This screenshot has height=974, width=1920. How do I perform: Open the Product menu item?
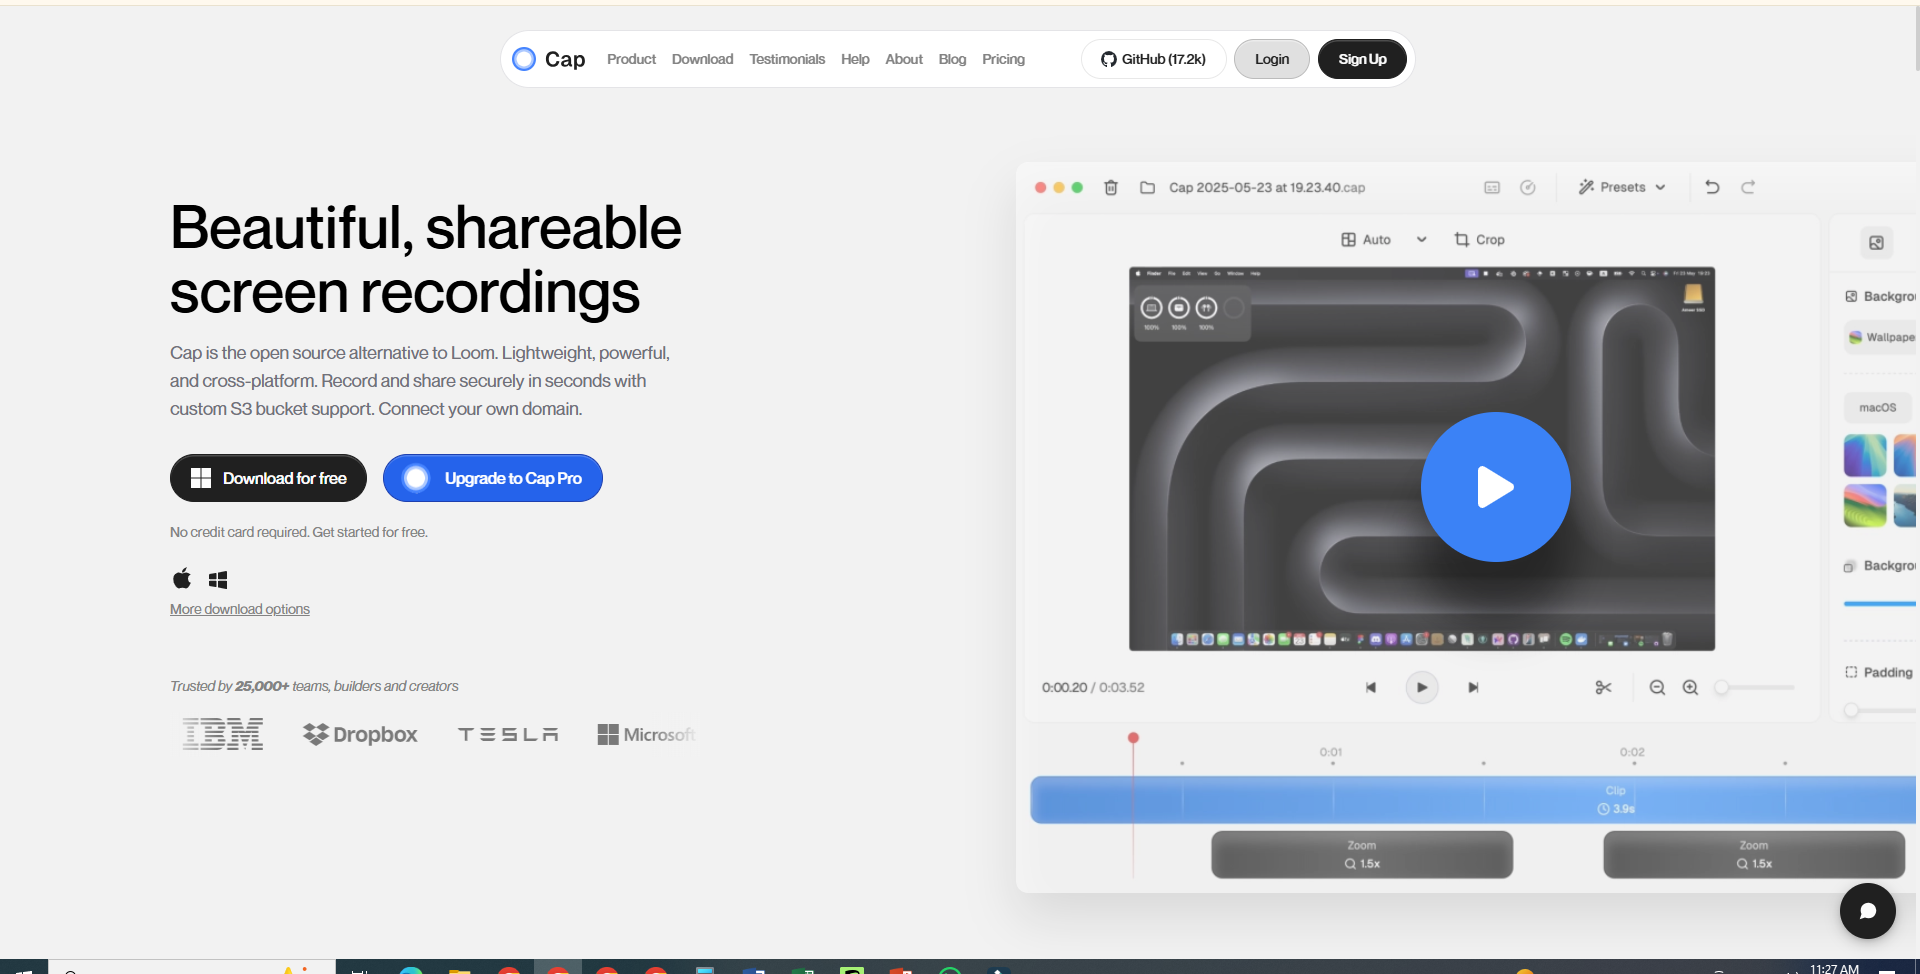pos(631,59)
